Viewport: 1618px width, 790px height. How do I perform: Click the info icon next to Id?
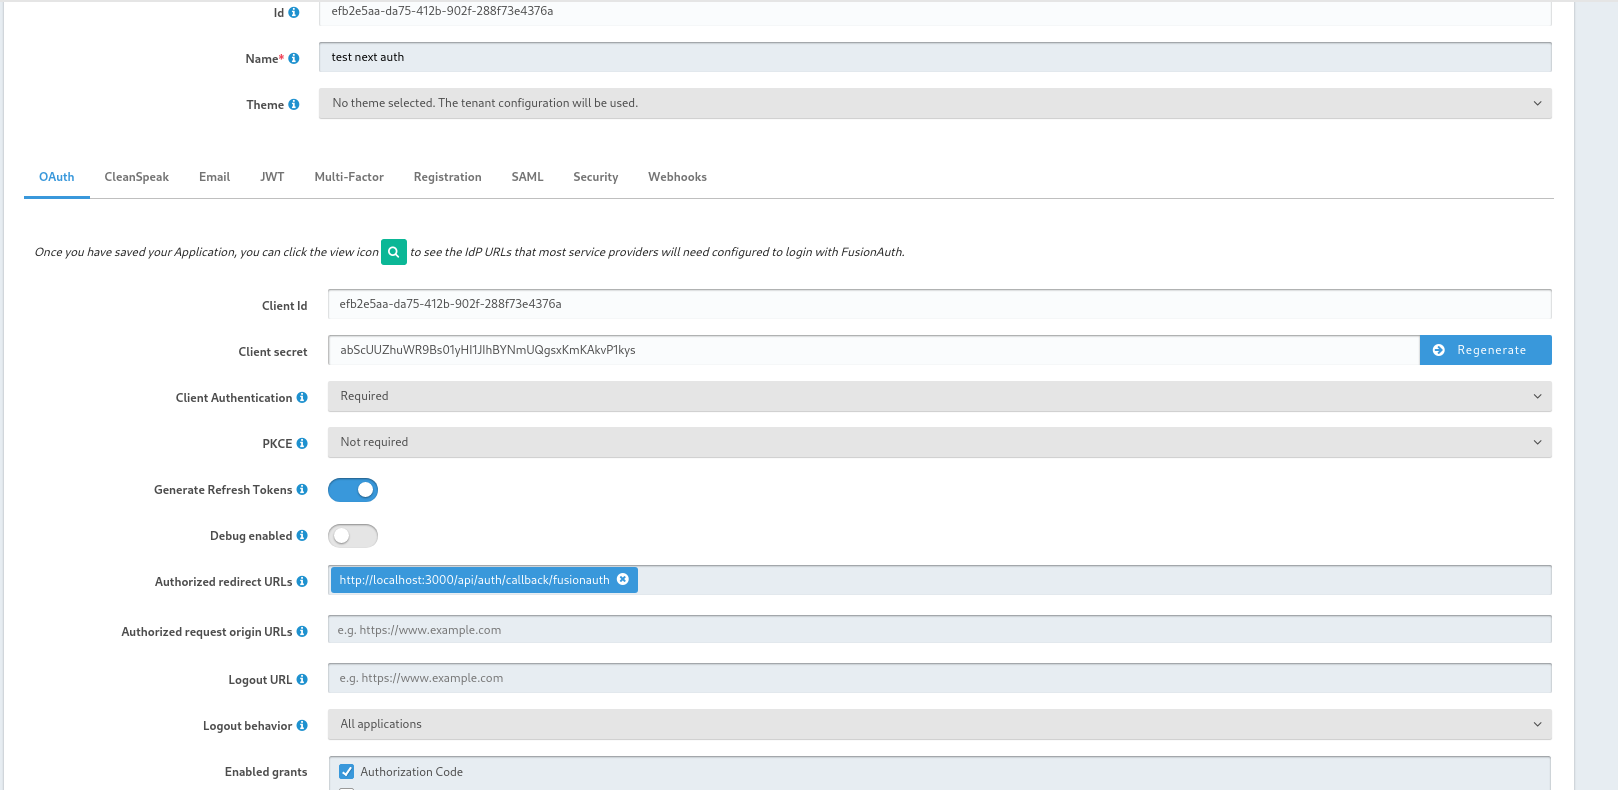pyautogui.click(x=294, y=13)
